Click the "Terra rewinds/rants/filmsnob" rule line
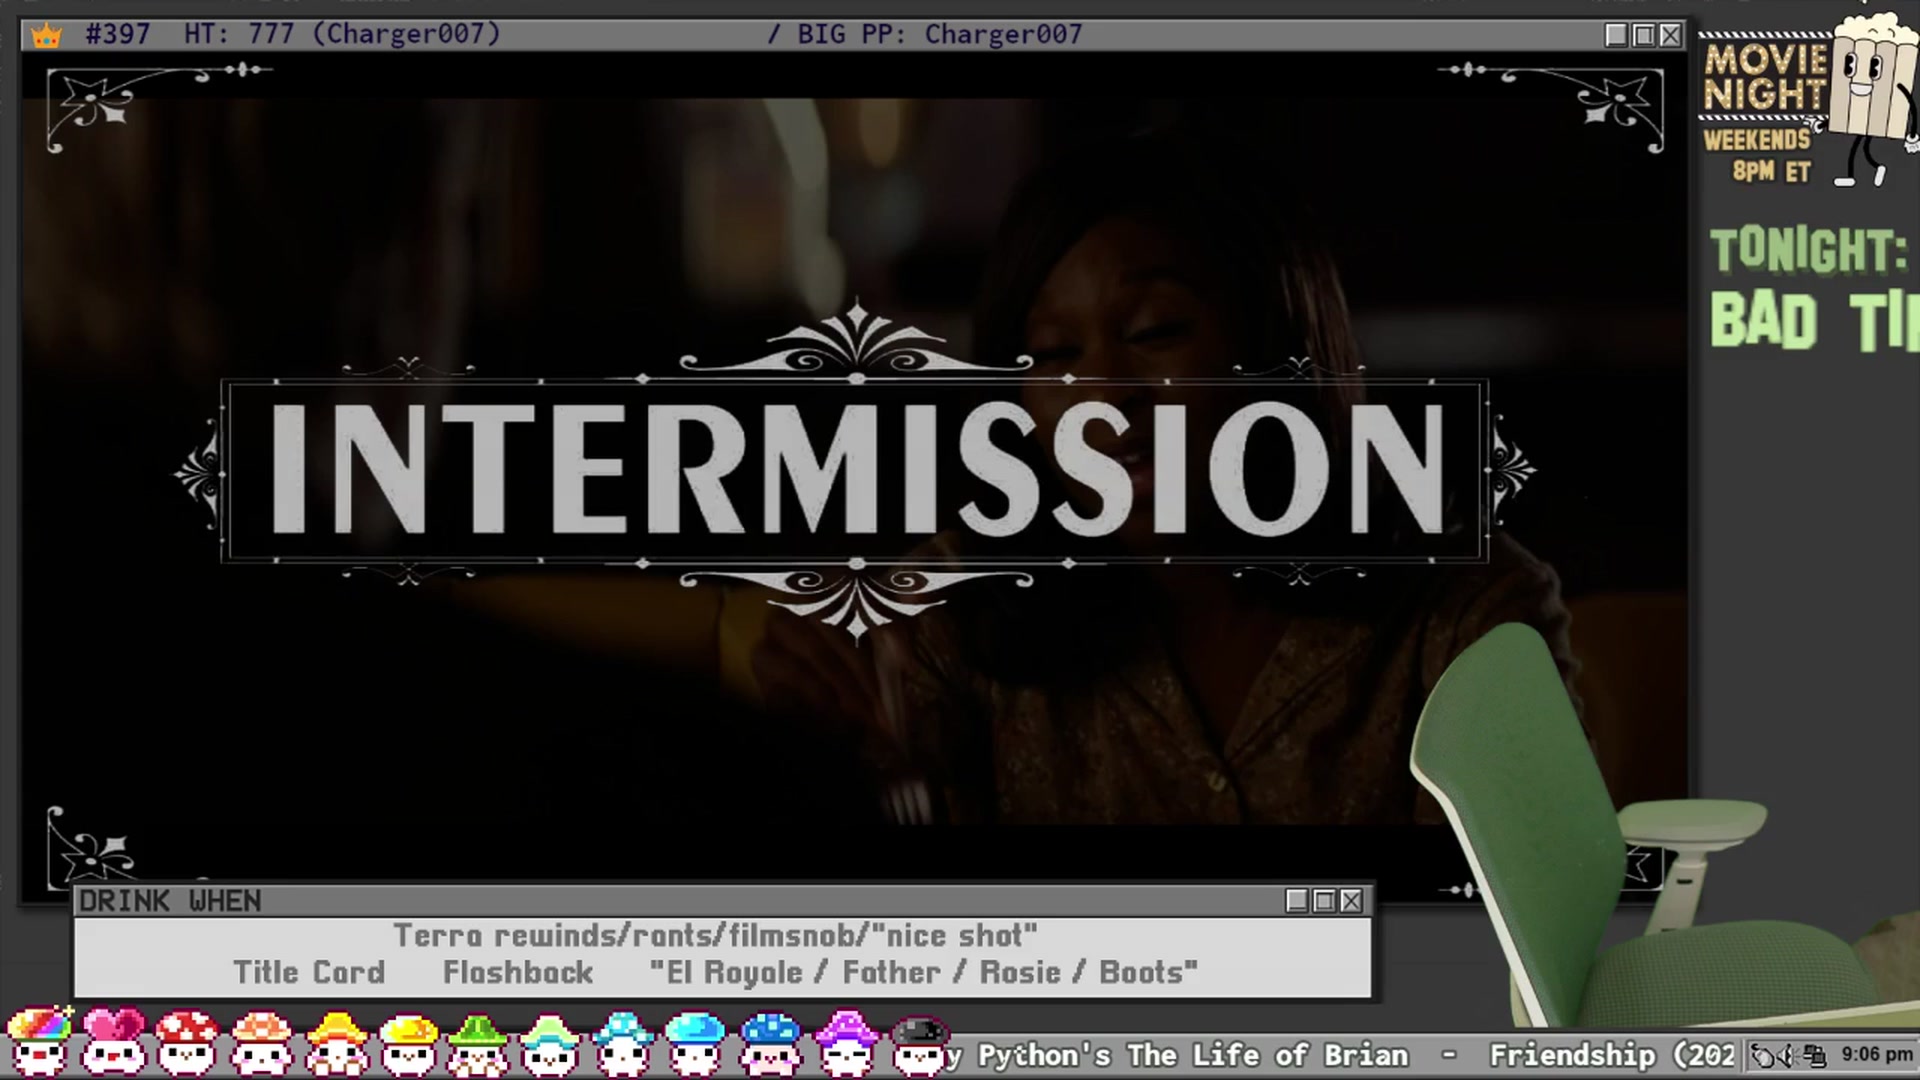Image resolution: width=1920 pixels, height=1080 pixels. (716, 935)
